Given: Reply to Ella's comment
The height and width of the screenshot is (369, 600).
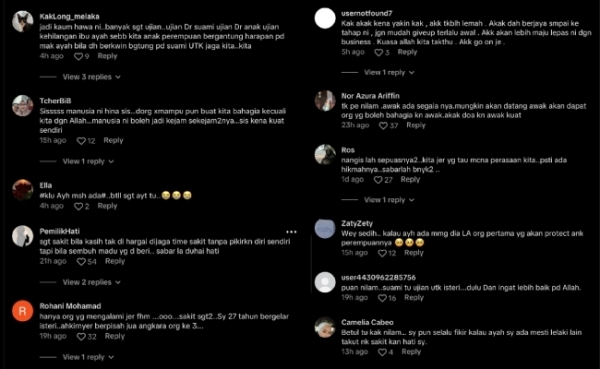Looking at the screenshot, I should pyautogui.click(x=107, y=206).
